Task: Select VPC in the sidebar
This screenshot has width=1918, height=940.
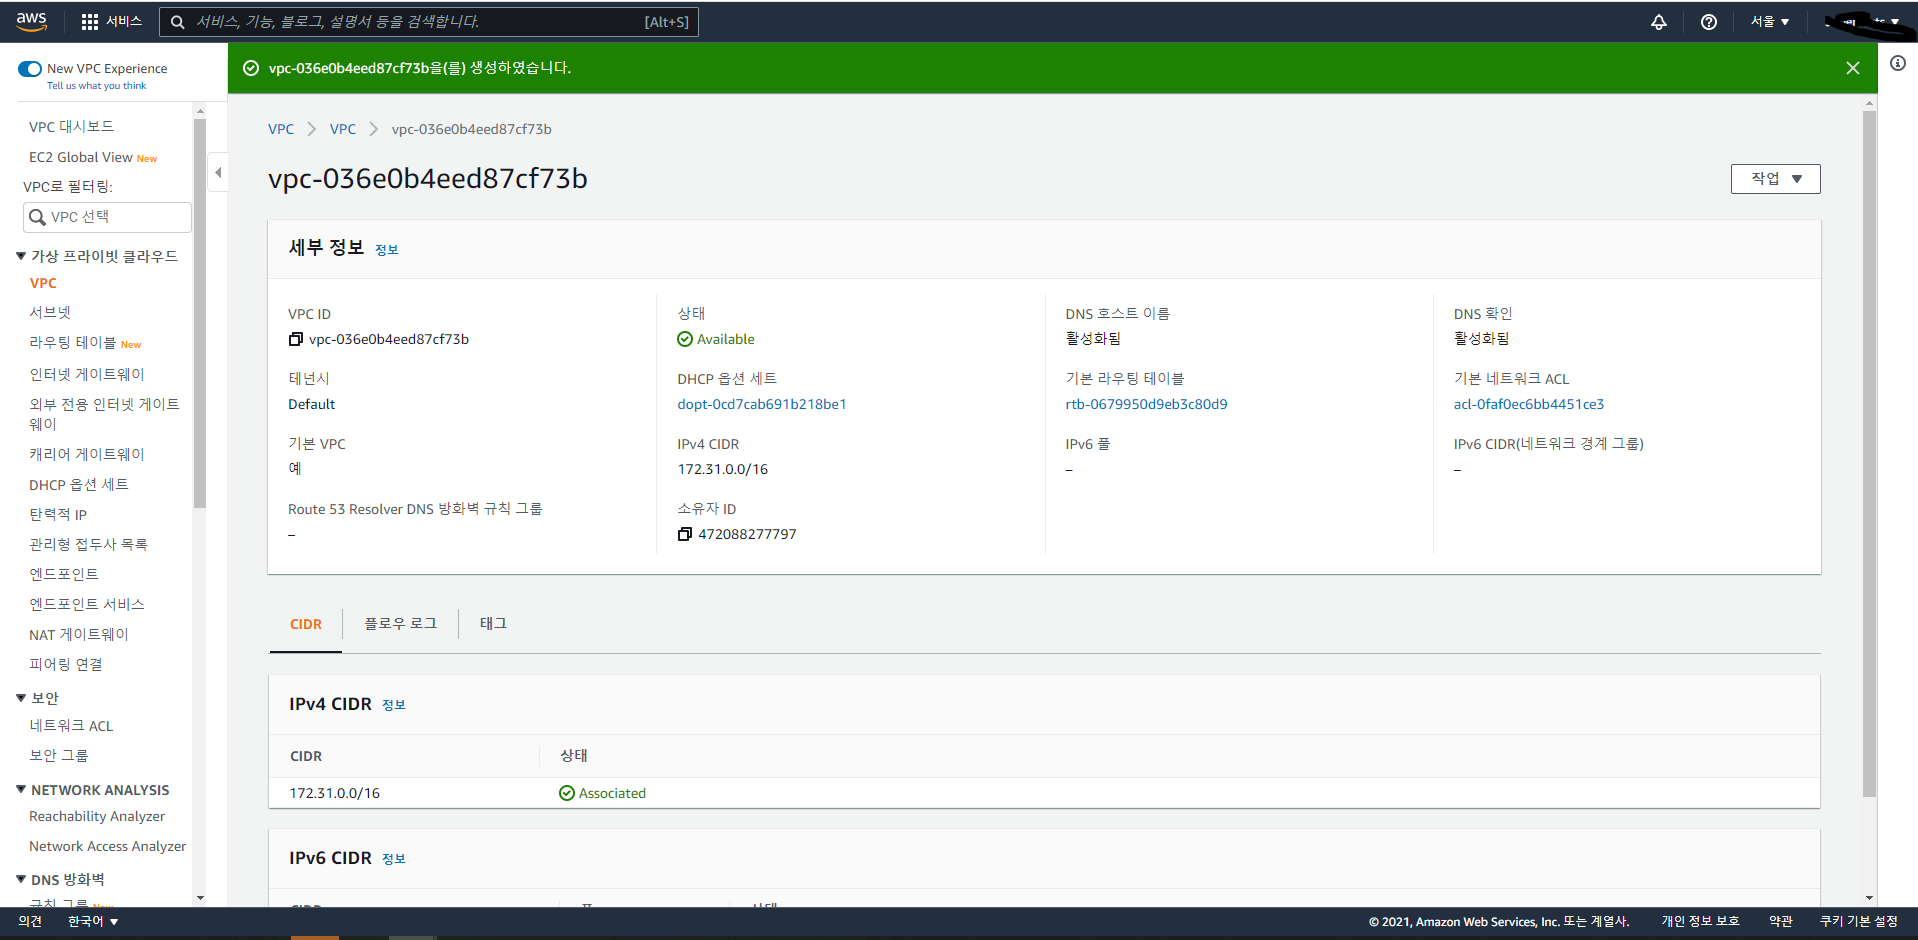Action: 43,283
